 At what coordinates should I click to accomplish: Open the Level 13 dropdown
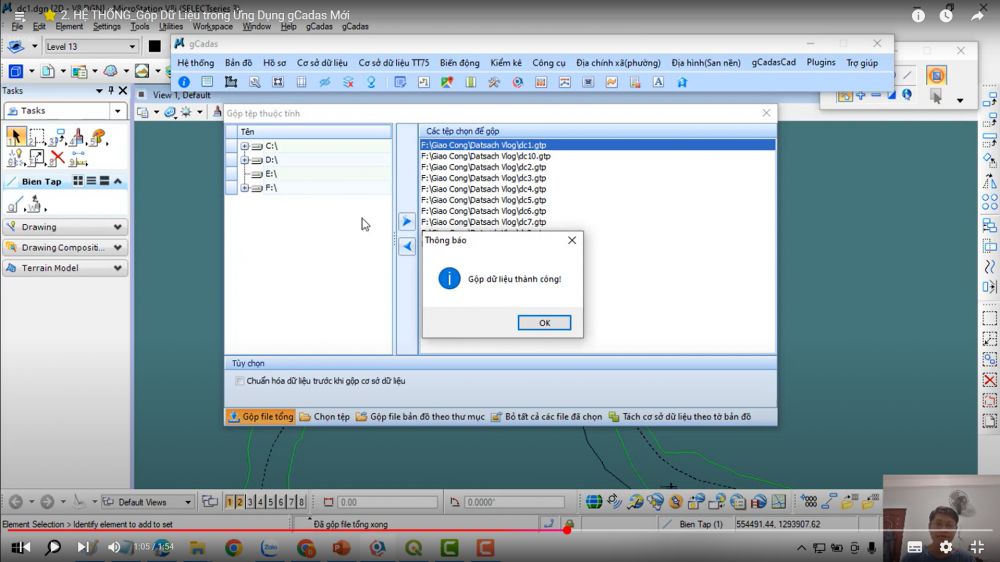(132, 46)
